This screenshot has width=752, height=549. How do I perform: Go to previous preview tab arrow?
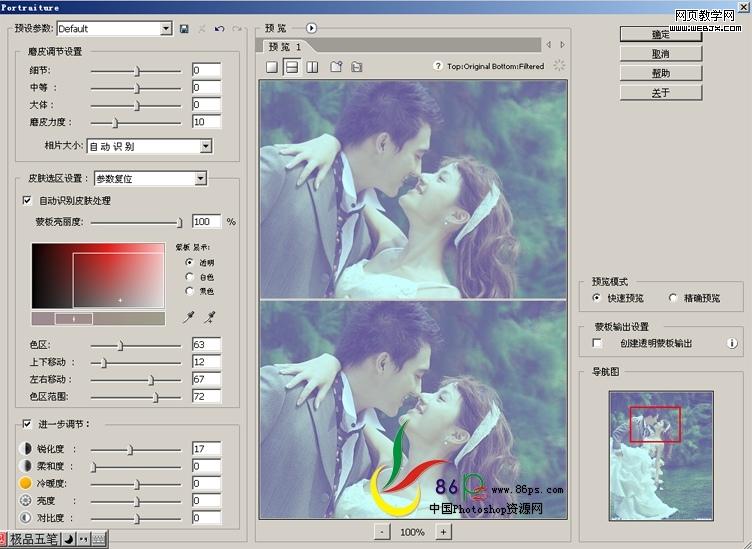(x=548, y=45)
